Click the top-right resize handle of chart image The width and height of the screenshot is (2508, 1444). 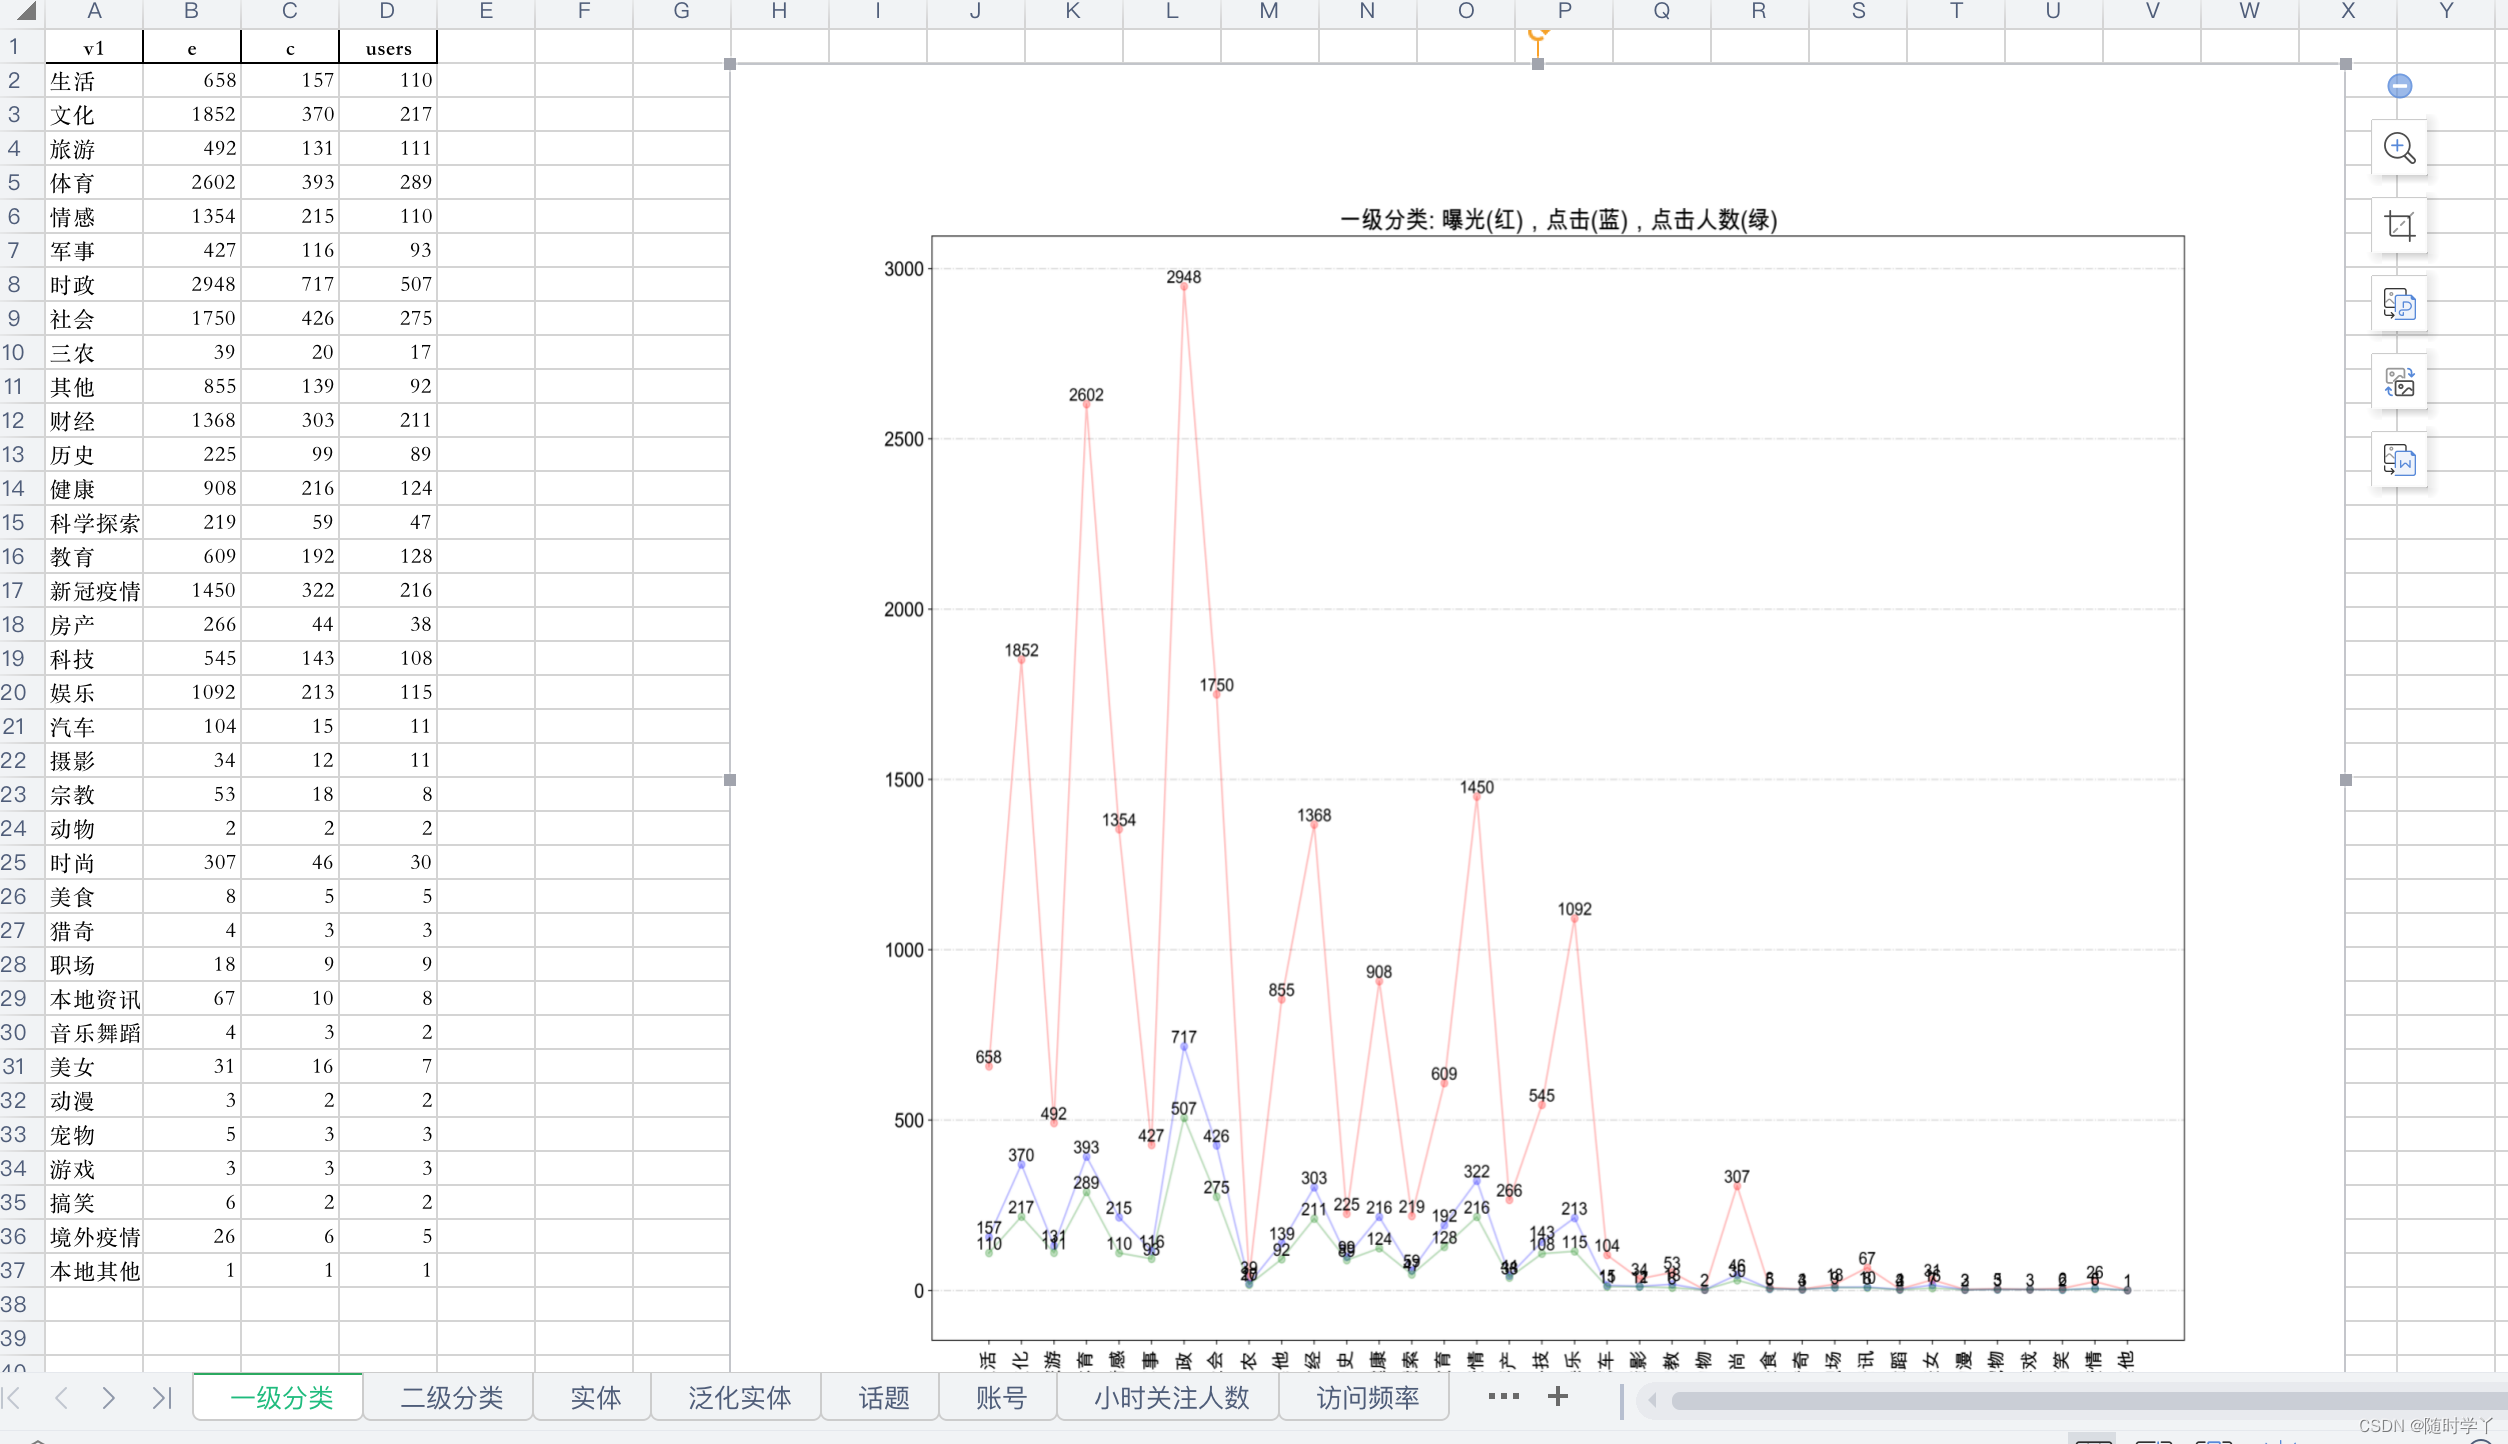pyautogui.click(x=2345, y=64)
